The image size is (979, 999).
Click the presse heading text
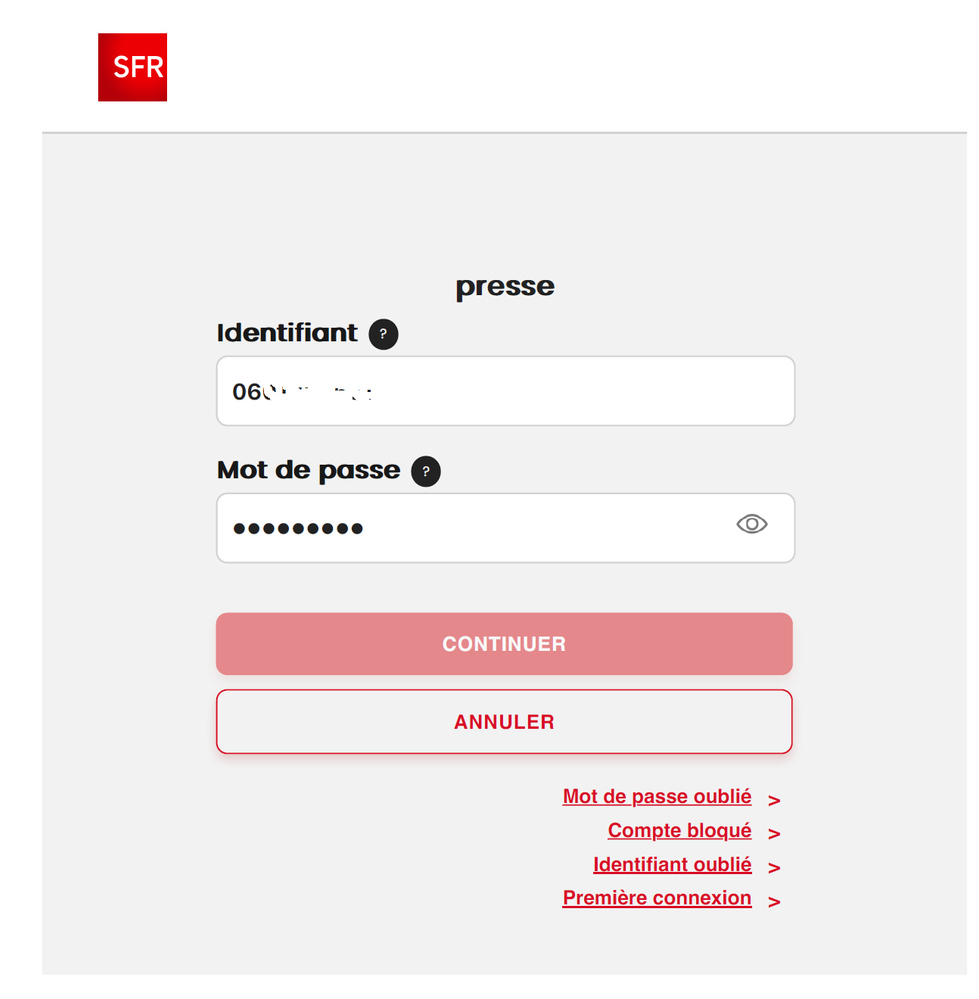click(505, 287)
